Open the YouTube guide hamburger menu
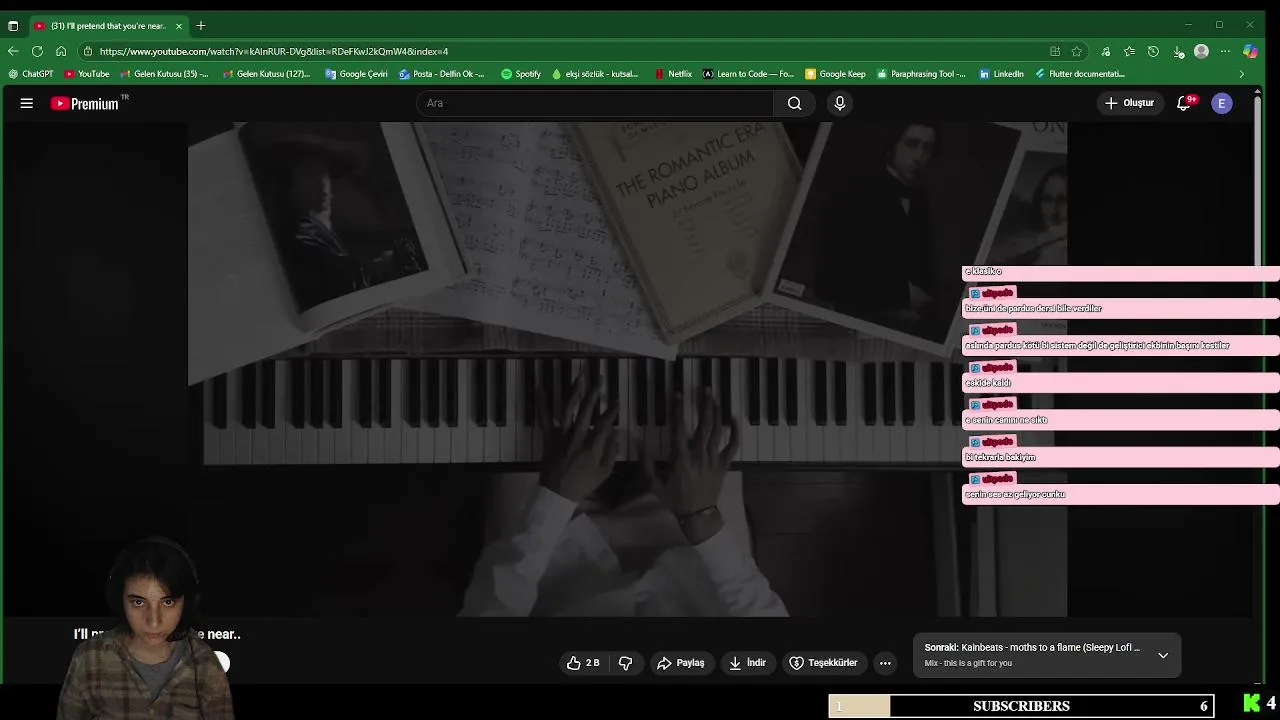The height and width of the screenshot is (720, 1280). (x=27, y=103)
